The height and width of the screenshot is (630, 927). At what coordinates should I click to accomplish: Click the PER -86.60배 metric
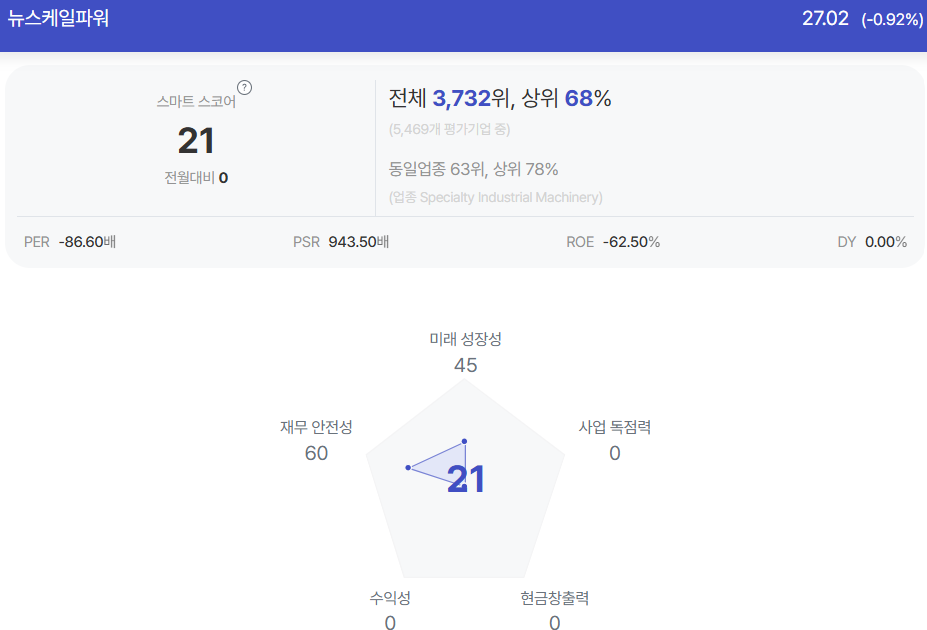click(70, 242)
